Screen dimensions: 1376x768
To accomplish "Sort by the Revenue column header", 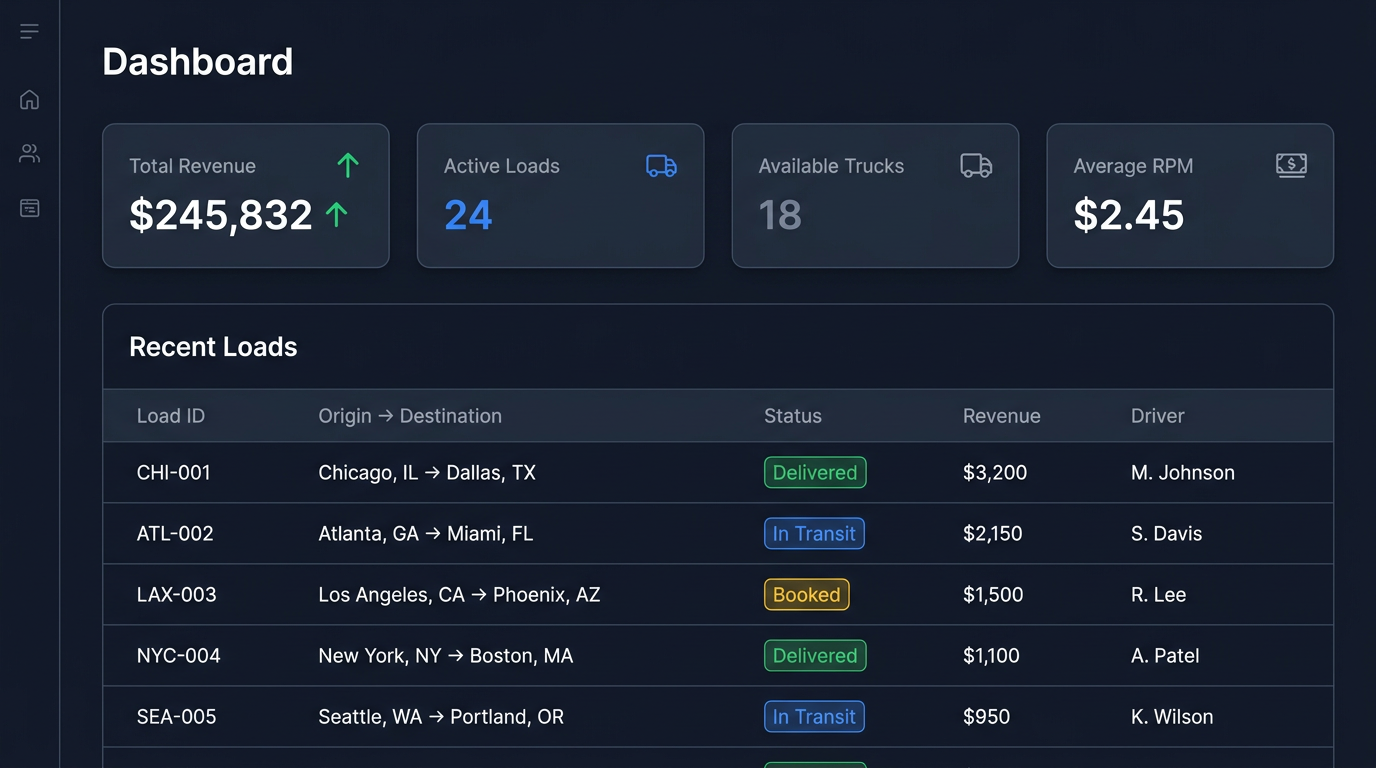I will [1002, 416].
